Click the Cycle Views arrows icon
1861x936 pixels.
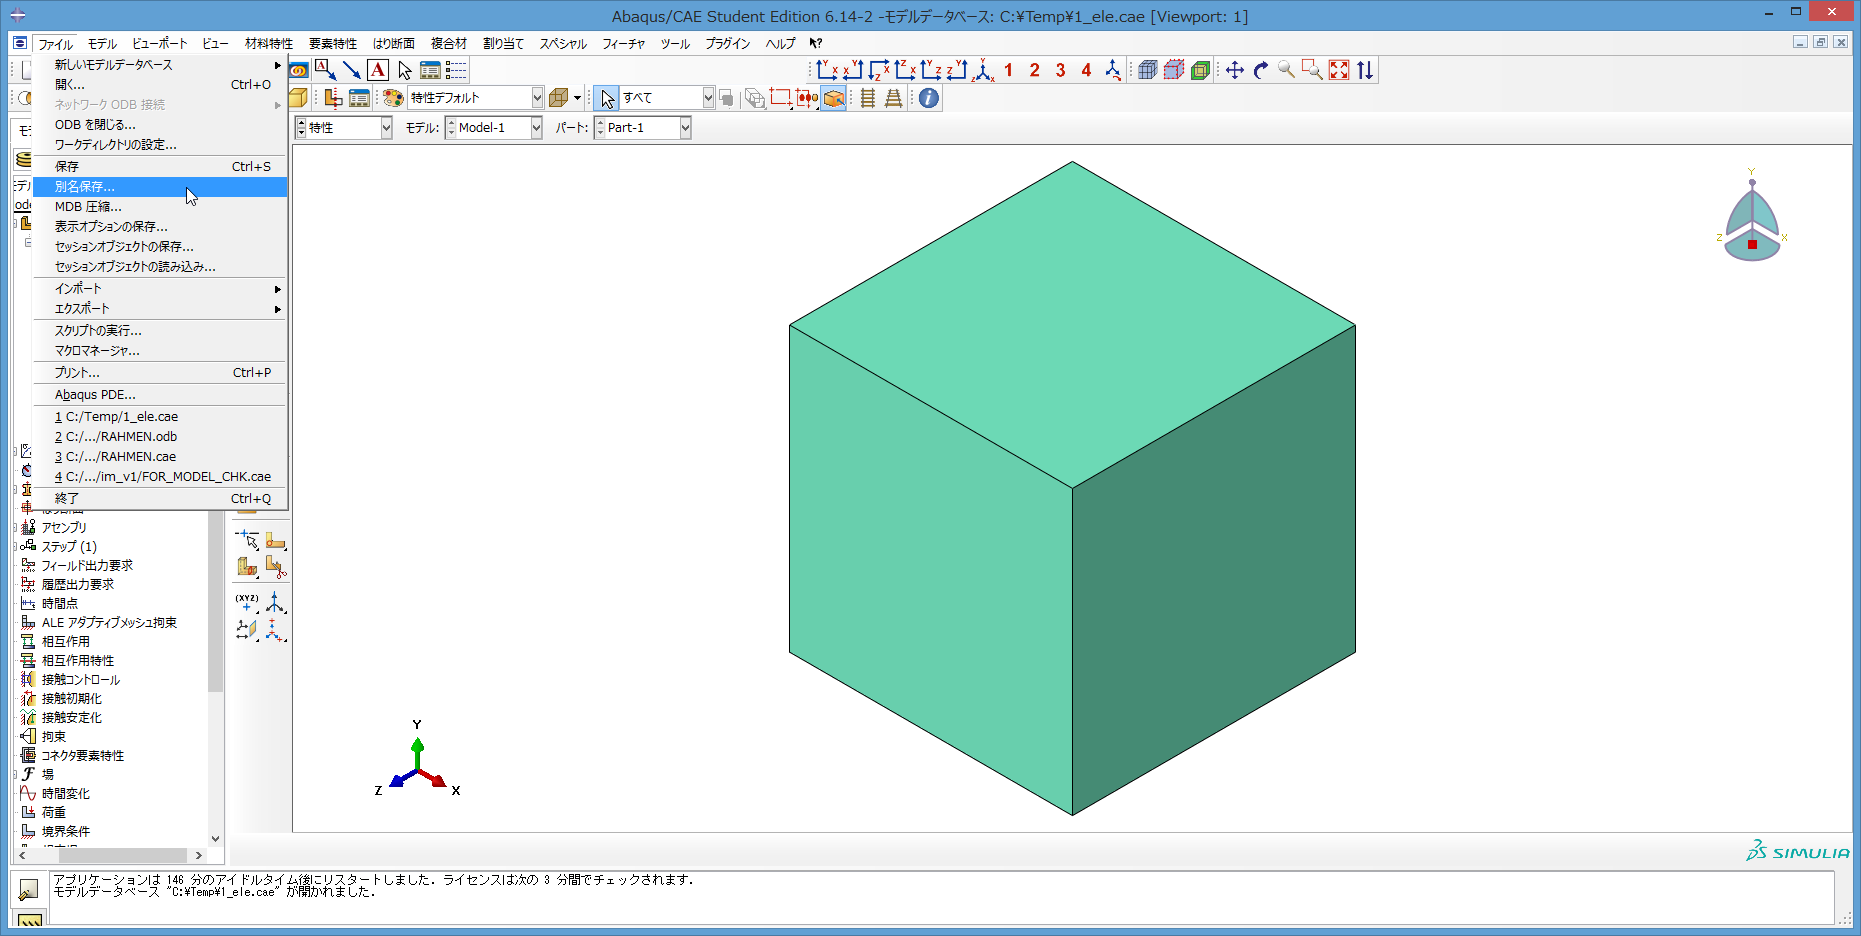[x=1365, y=70]
